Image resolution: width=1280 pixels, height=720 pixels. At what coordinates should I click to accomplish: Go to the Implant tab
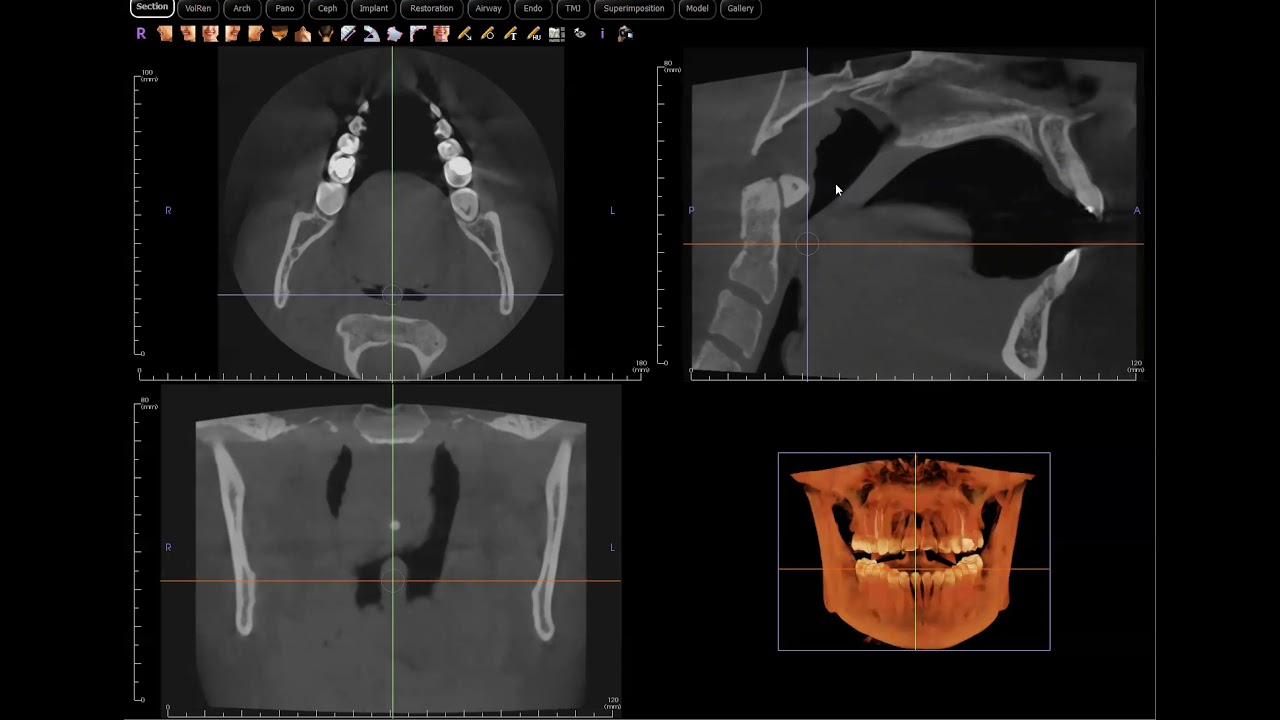coord(374,8)
